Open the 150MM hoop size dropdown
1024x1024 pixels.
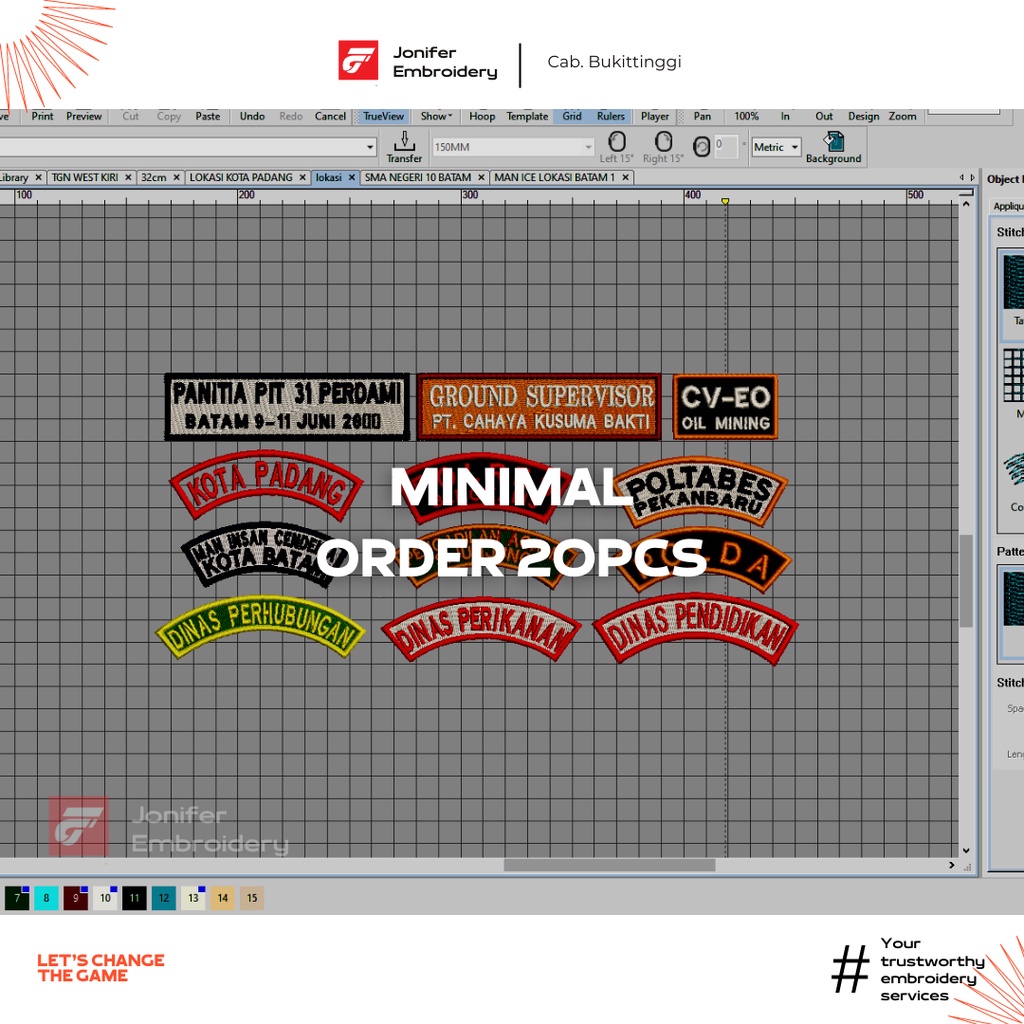point(588,147)
